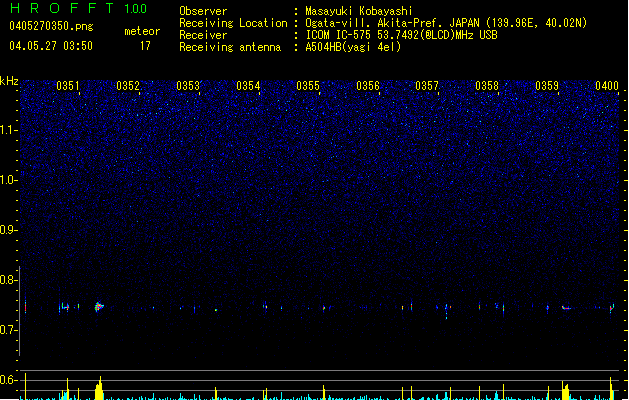Click the 0357 time marker

pyautogui.click(x=427, y=86)
